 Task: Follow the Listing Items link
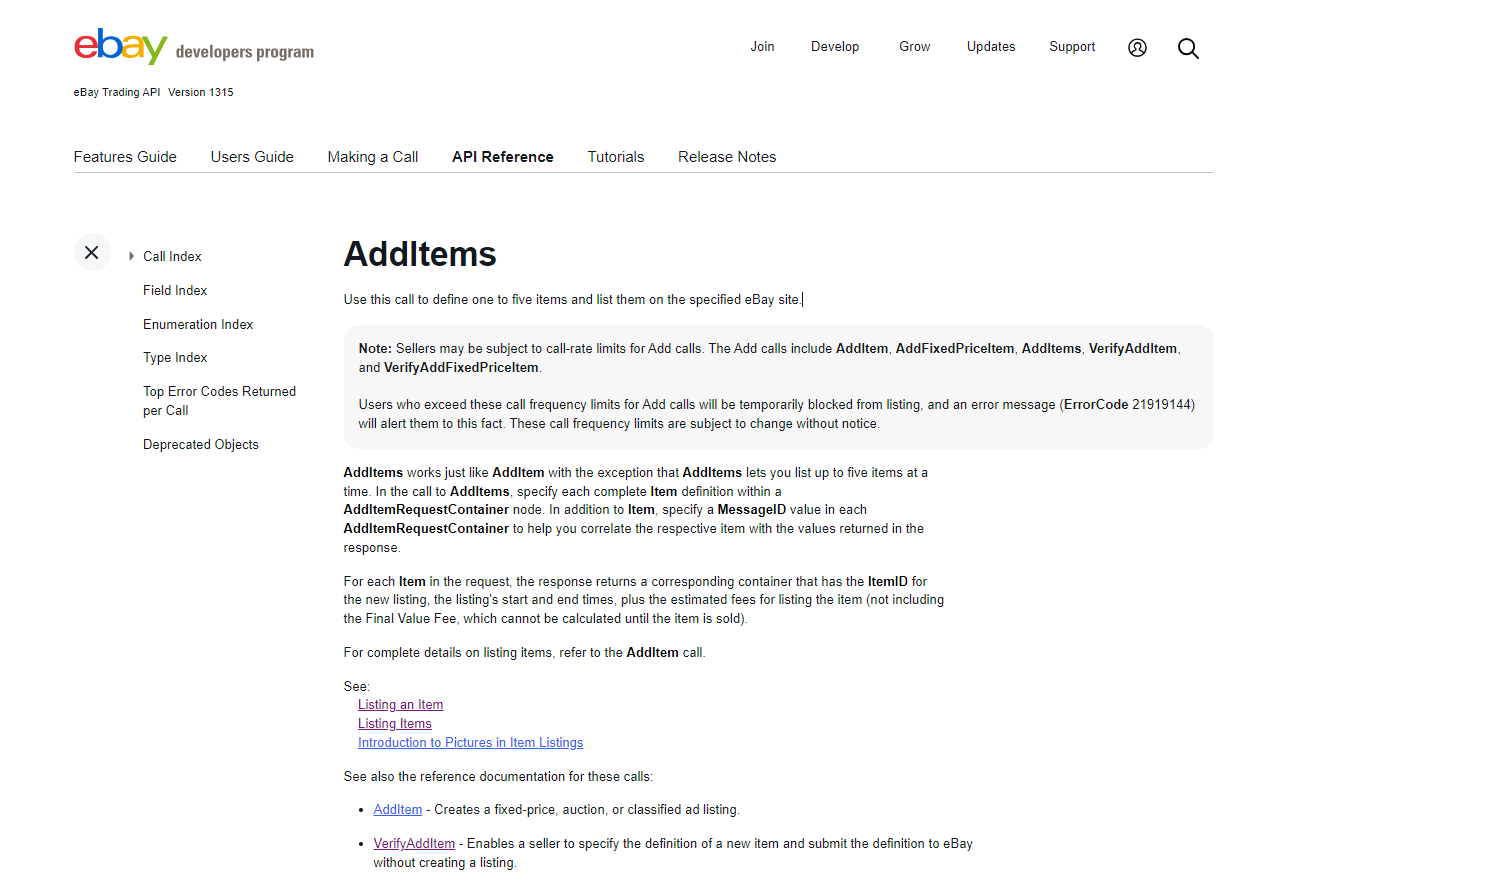click(x=395, y=723)
